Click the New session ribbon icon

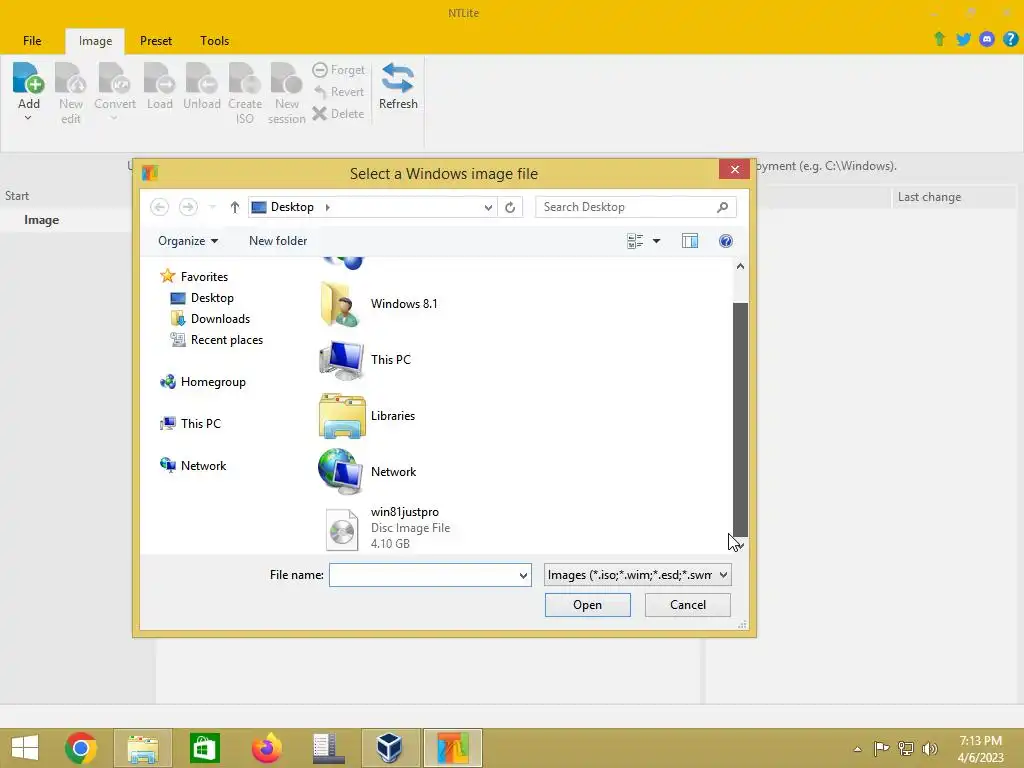click(287, 78)
